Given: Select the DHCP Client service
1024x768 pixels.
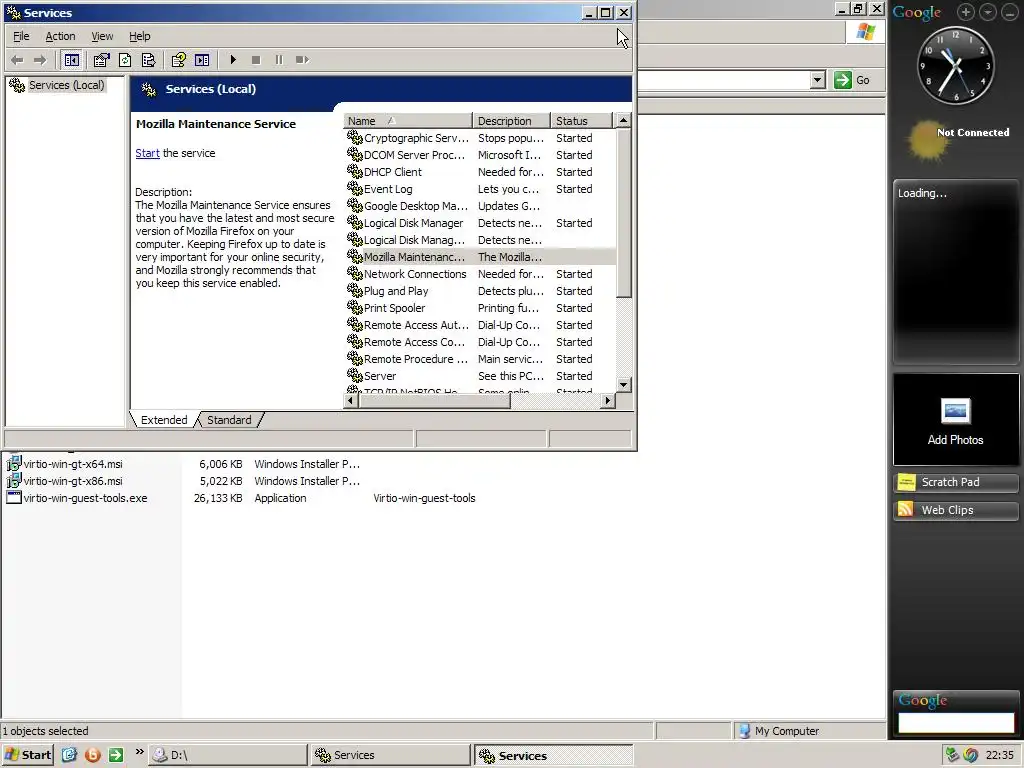Looking at the screenshot, I should coord(480,172).
